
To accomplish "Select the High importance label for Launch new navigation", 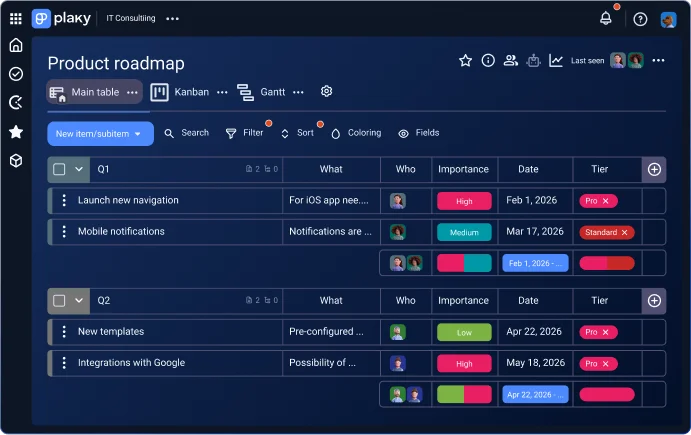I will pos(464,201).
